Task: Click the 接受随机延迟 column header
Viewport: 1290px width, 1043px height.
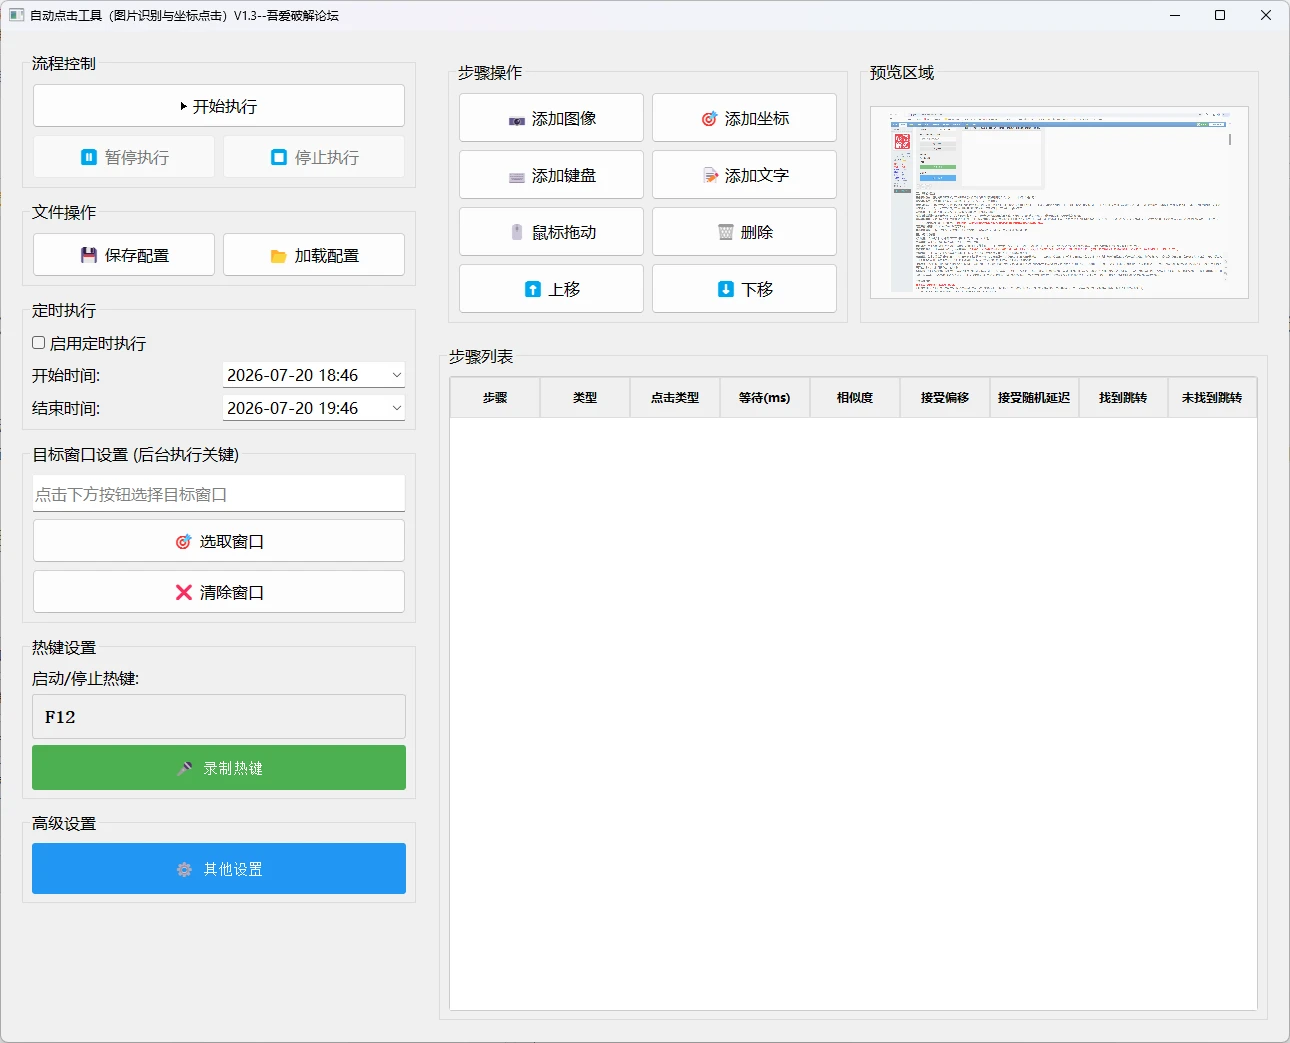Action: (1034, 397)
